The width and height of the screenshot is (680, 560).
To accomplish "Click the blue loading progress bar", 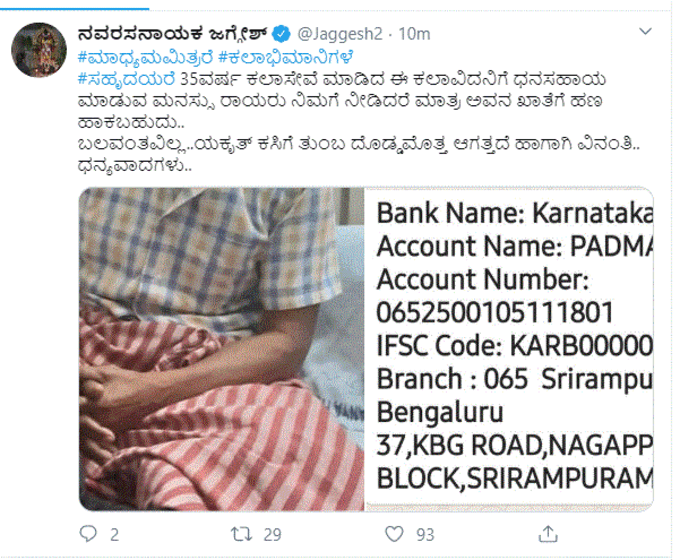I will (75, 9).
